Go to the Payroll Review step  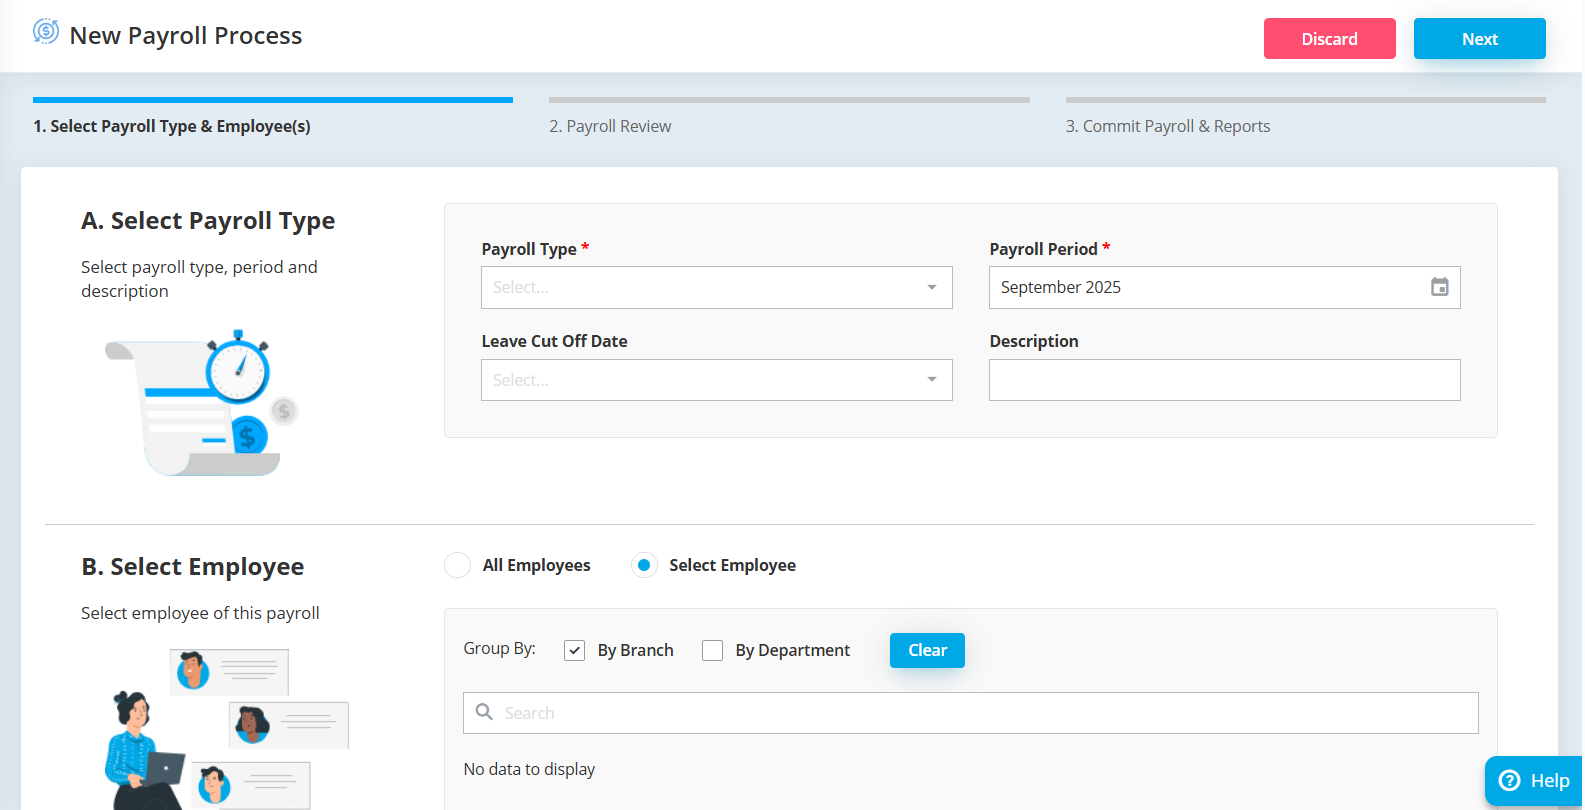[x=610, y=126]
